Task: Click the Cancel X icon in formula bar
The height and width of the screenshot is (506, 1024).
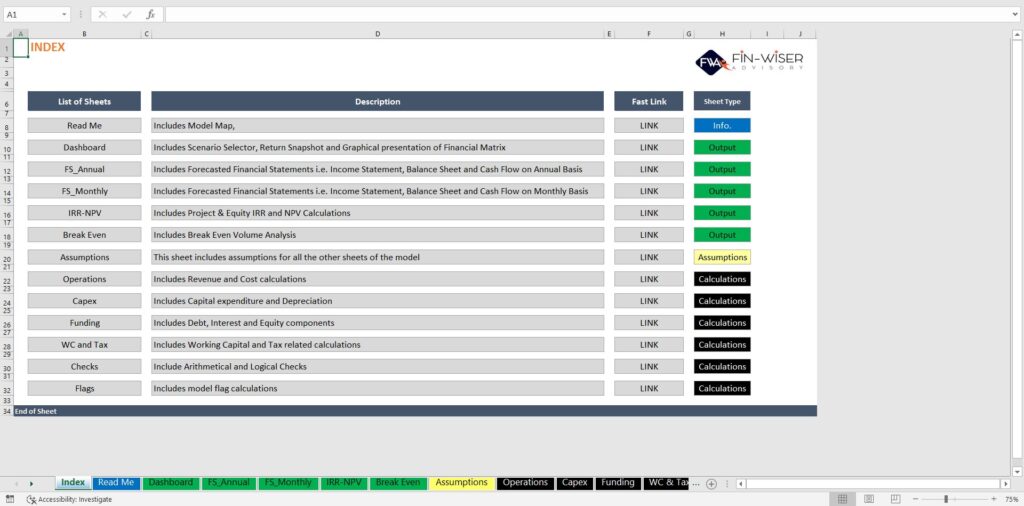Action: tap(102, 15)
